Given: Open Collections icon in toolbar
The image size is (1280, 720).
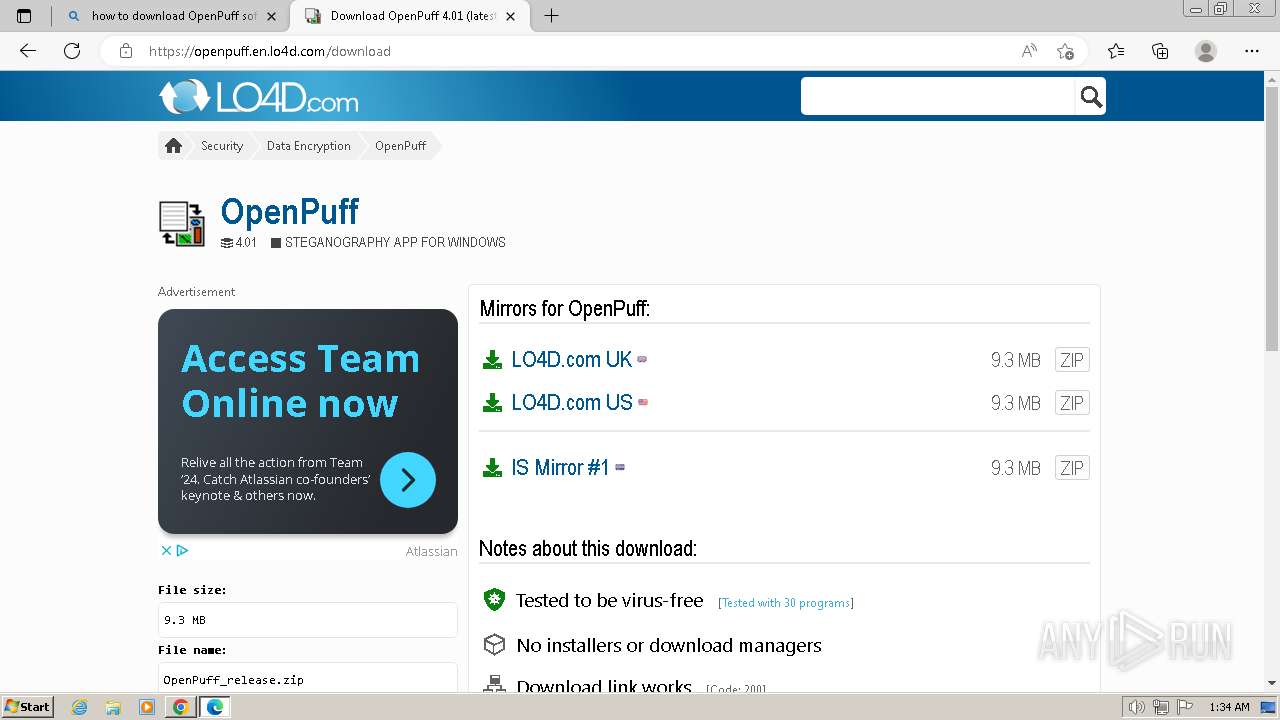Looking at the screenshot, I should point(1160,51).
